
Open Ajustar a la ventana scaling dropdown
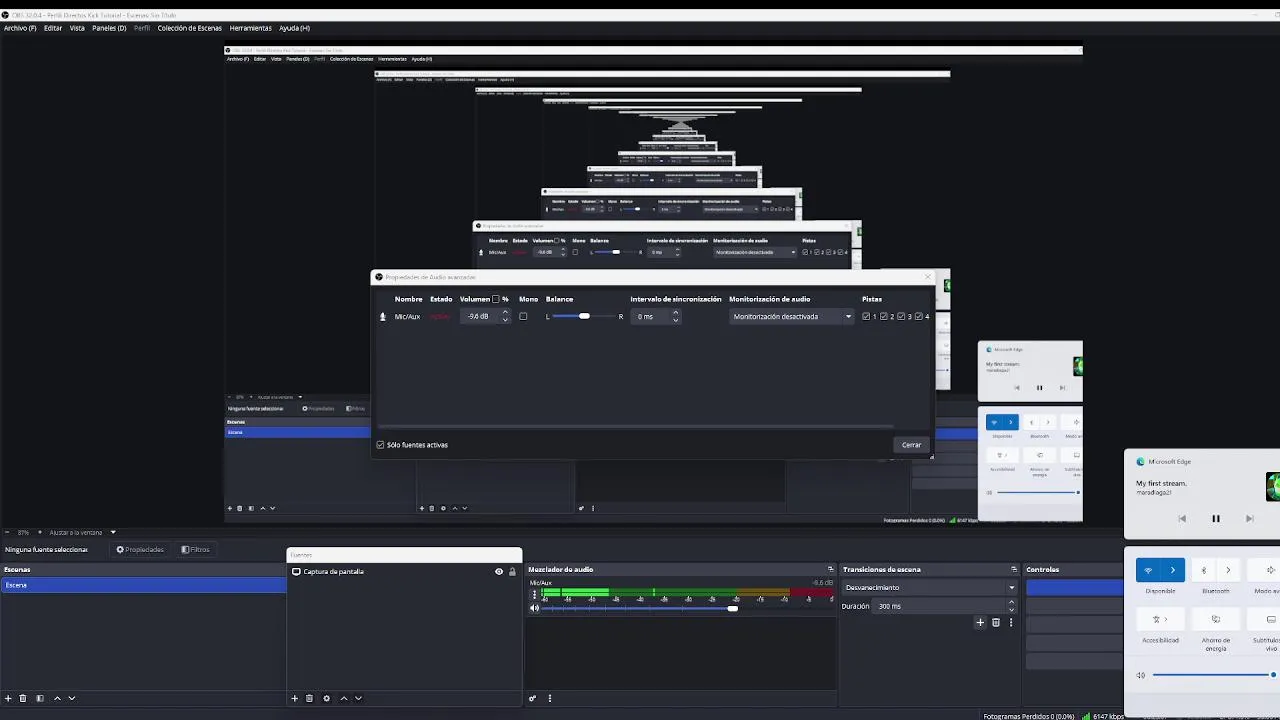point(83,532)
